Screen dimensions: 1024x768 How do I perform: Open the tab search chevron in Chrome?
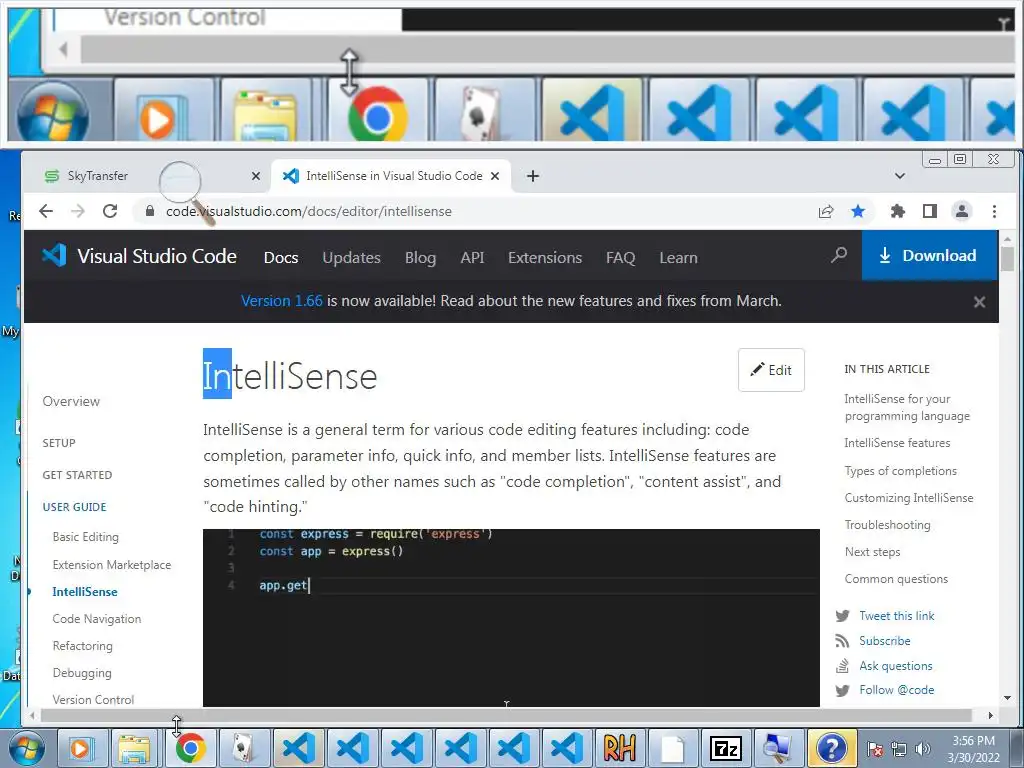(899, 176)
